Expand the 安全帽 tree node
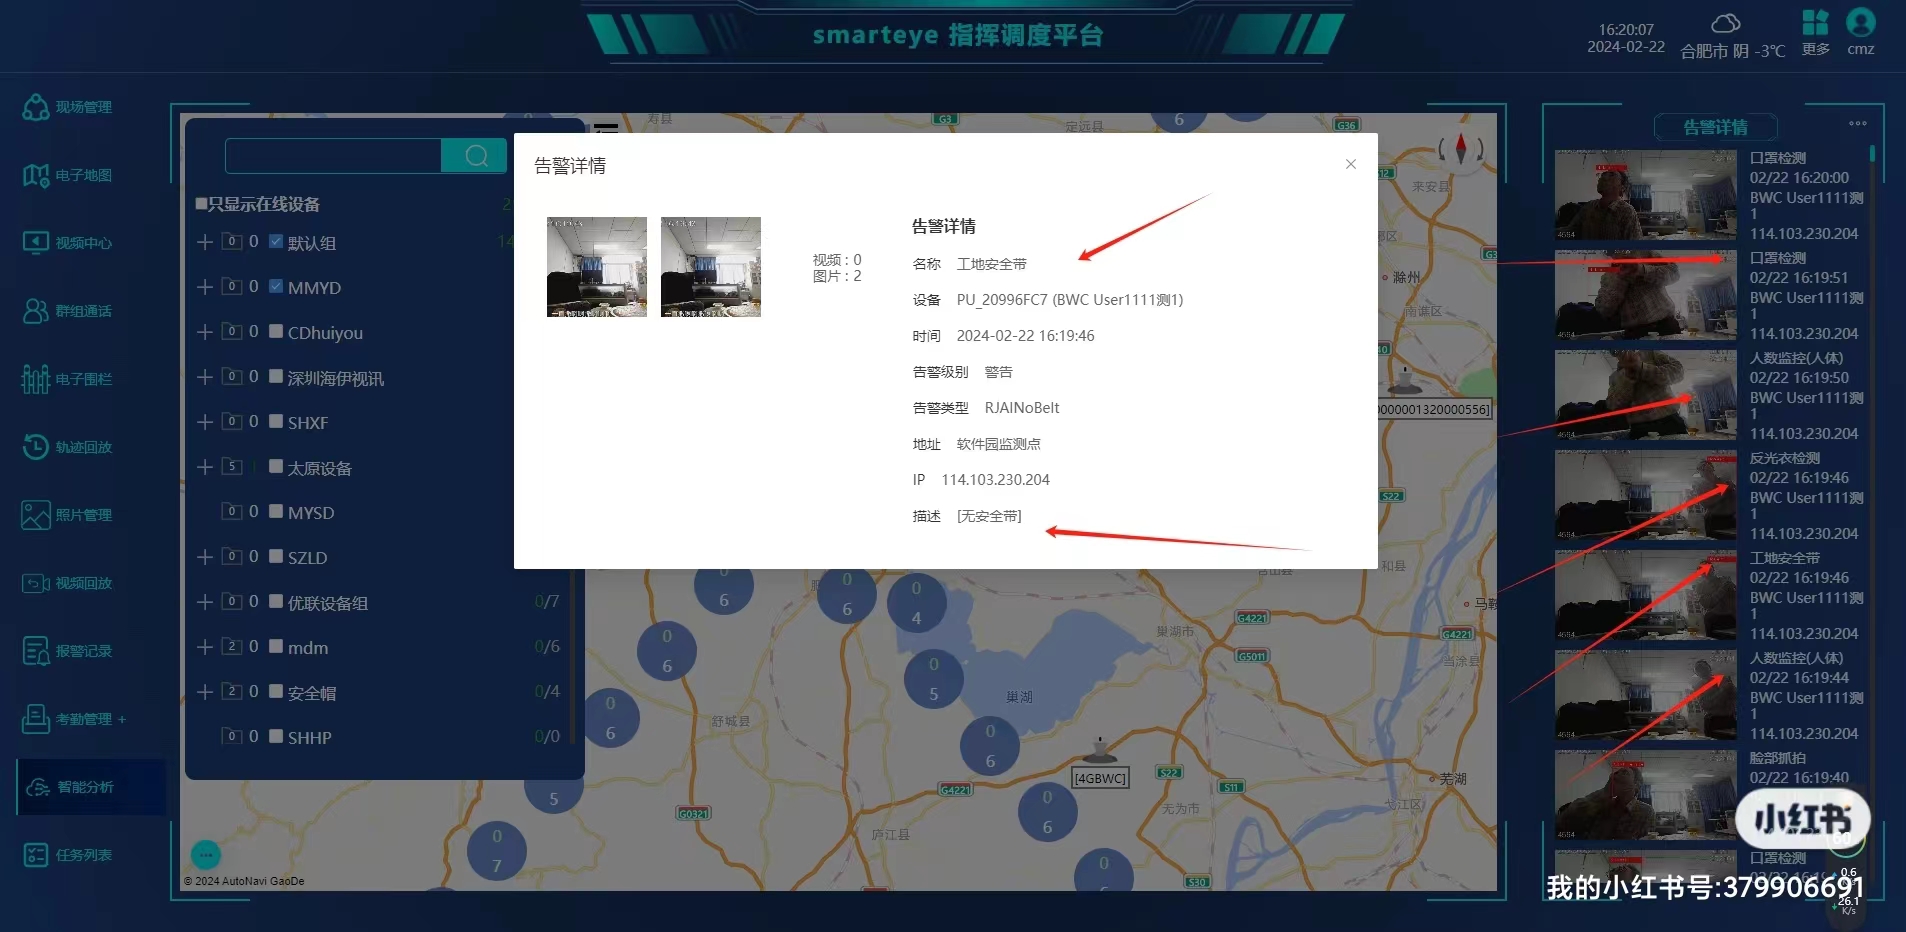 204,692
